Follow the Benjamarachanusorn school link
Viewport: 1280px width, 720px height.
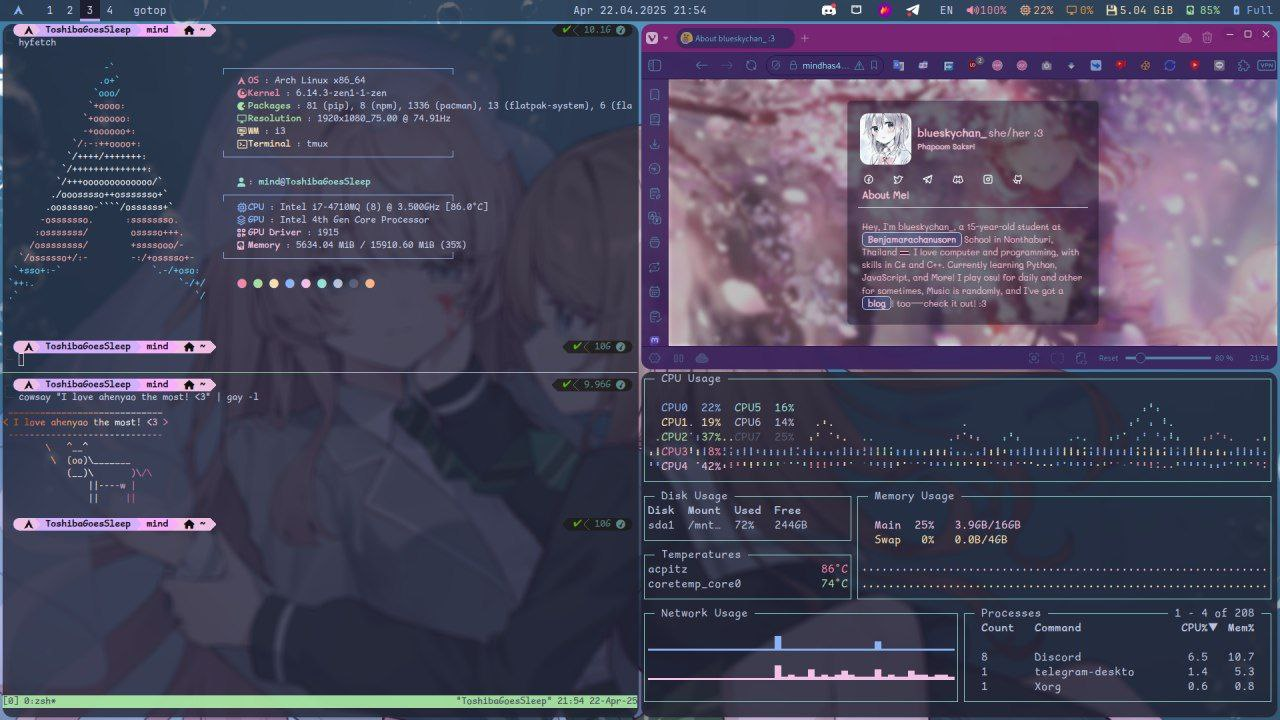(x=911, y=240)
